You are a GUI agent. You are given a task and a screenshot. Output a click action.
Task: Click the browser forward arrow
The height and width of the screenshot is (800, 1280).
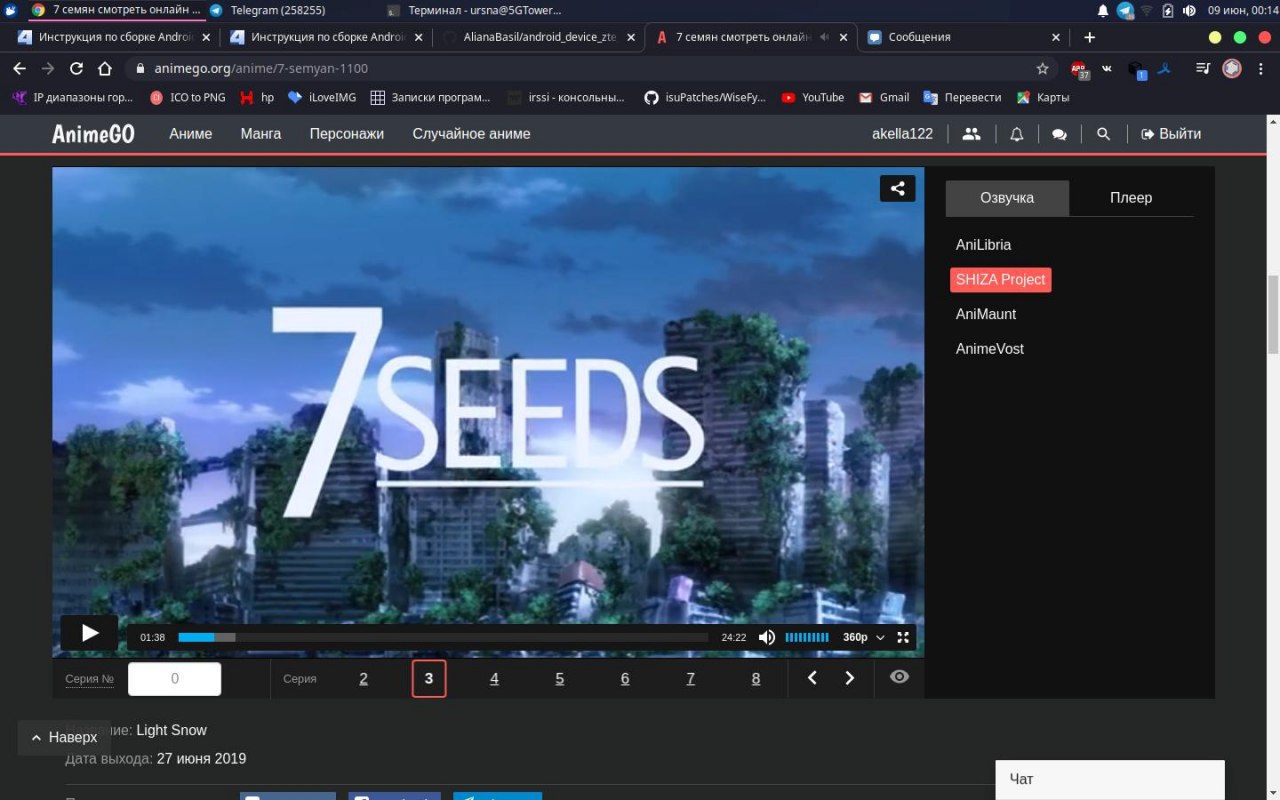click(x=47, y=69)
